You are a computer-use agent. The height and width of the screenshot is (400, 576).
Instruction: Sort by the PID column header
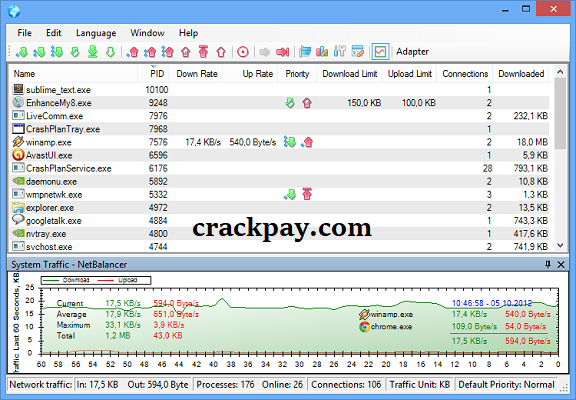[154, 74]
